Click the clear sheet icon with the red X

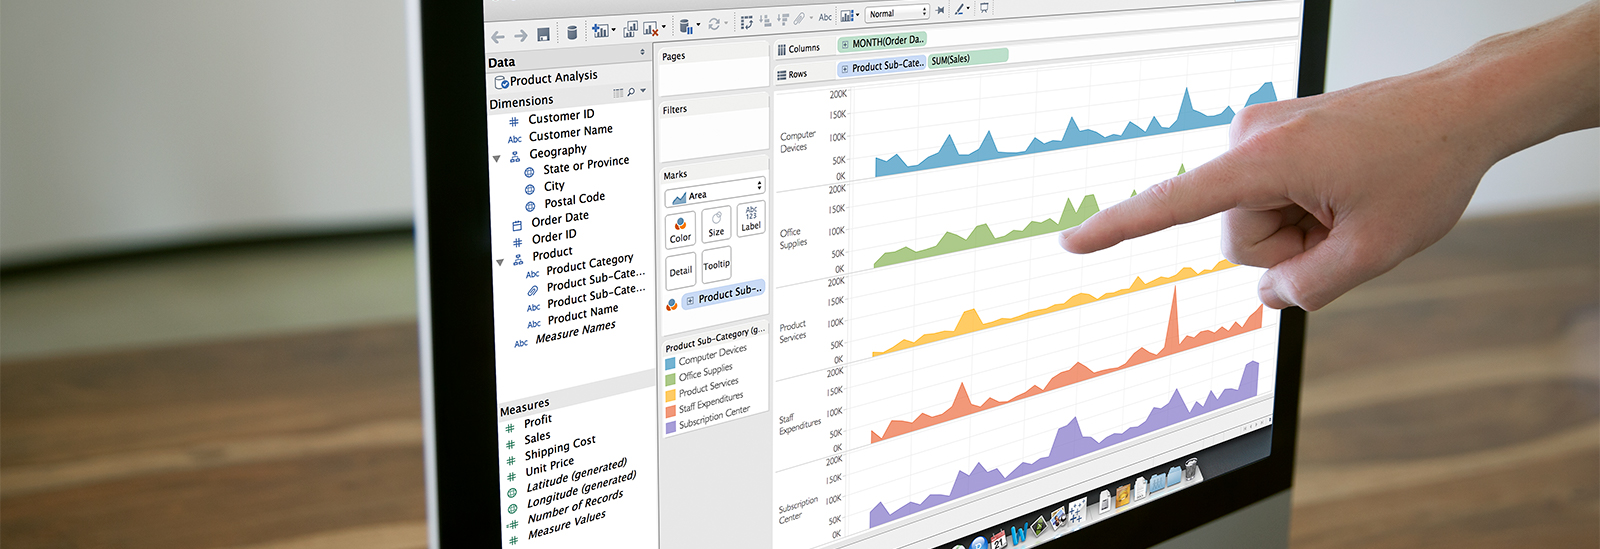[651, 29]
